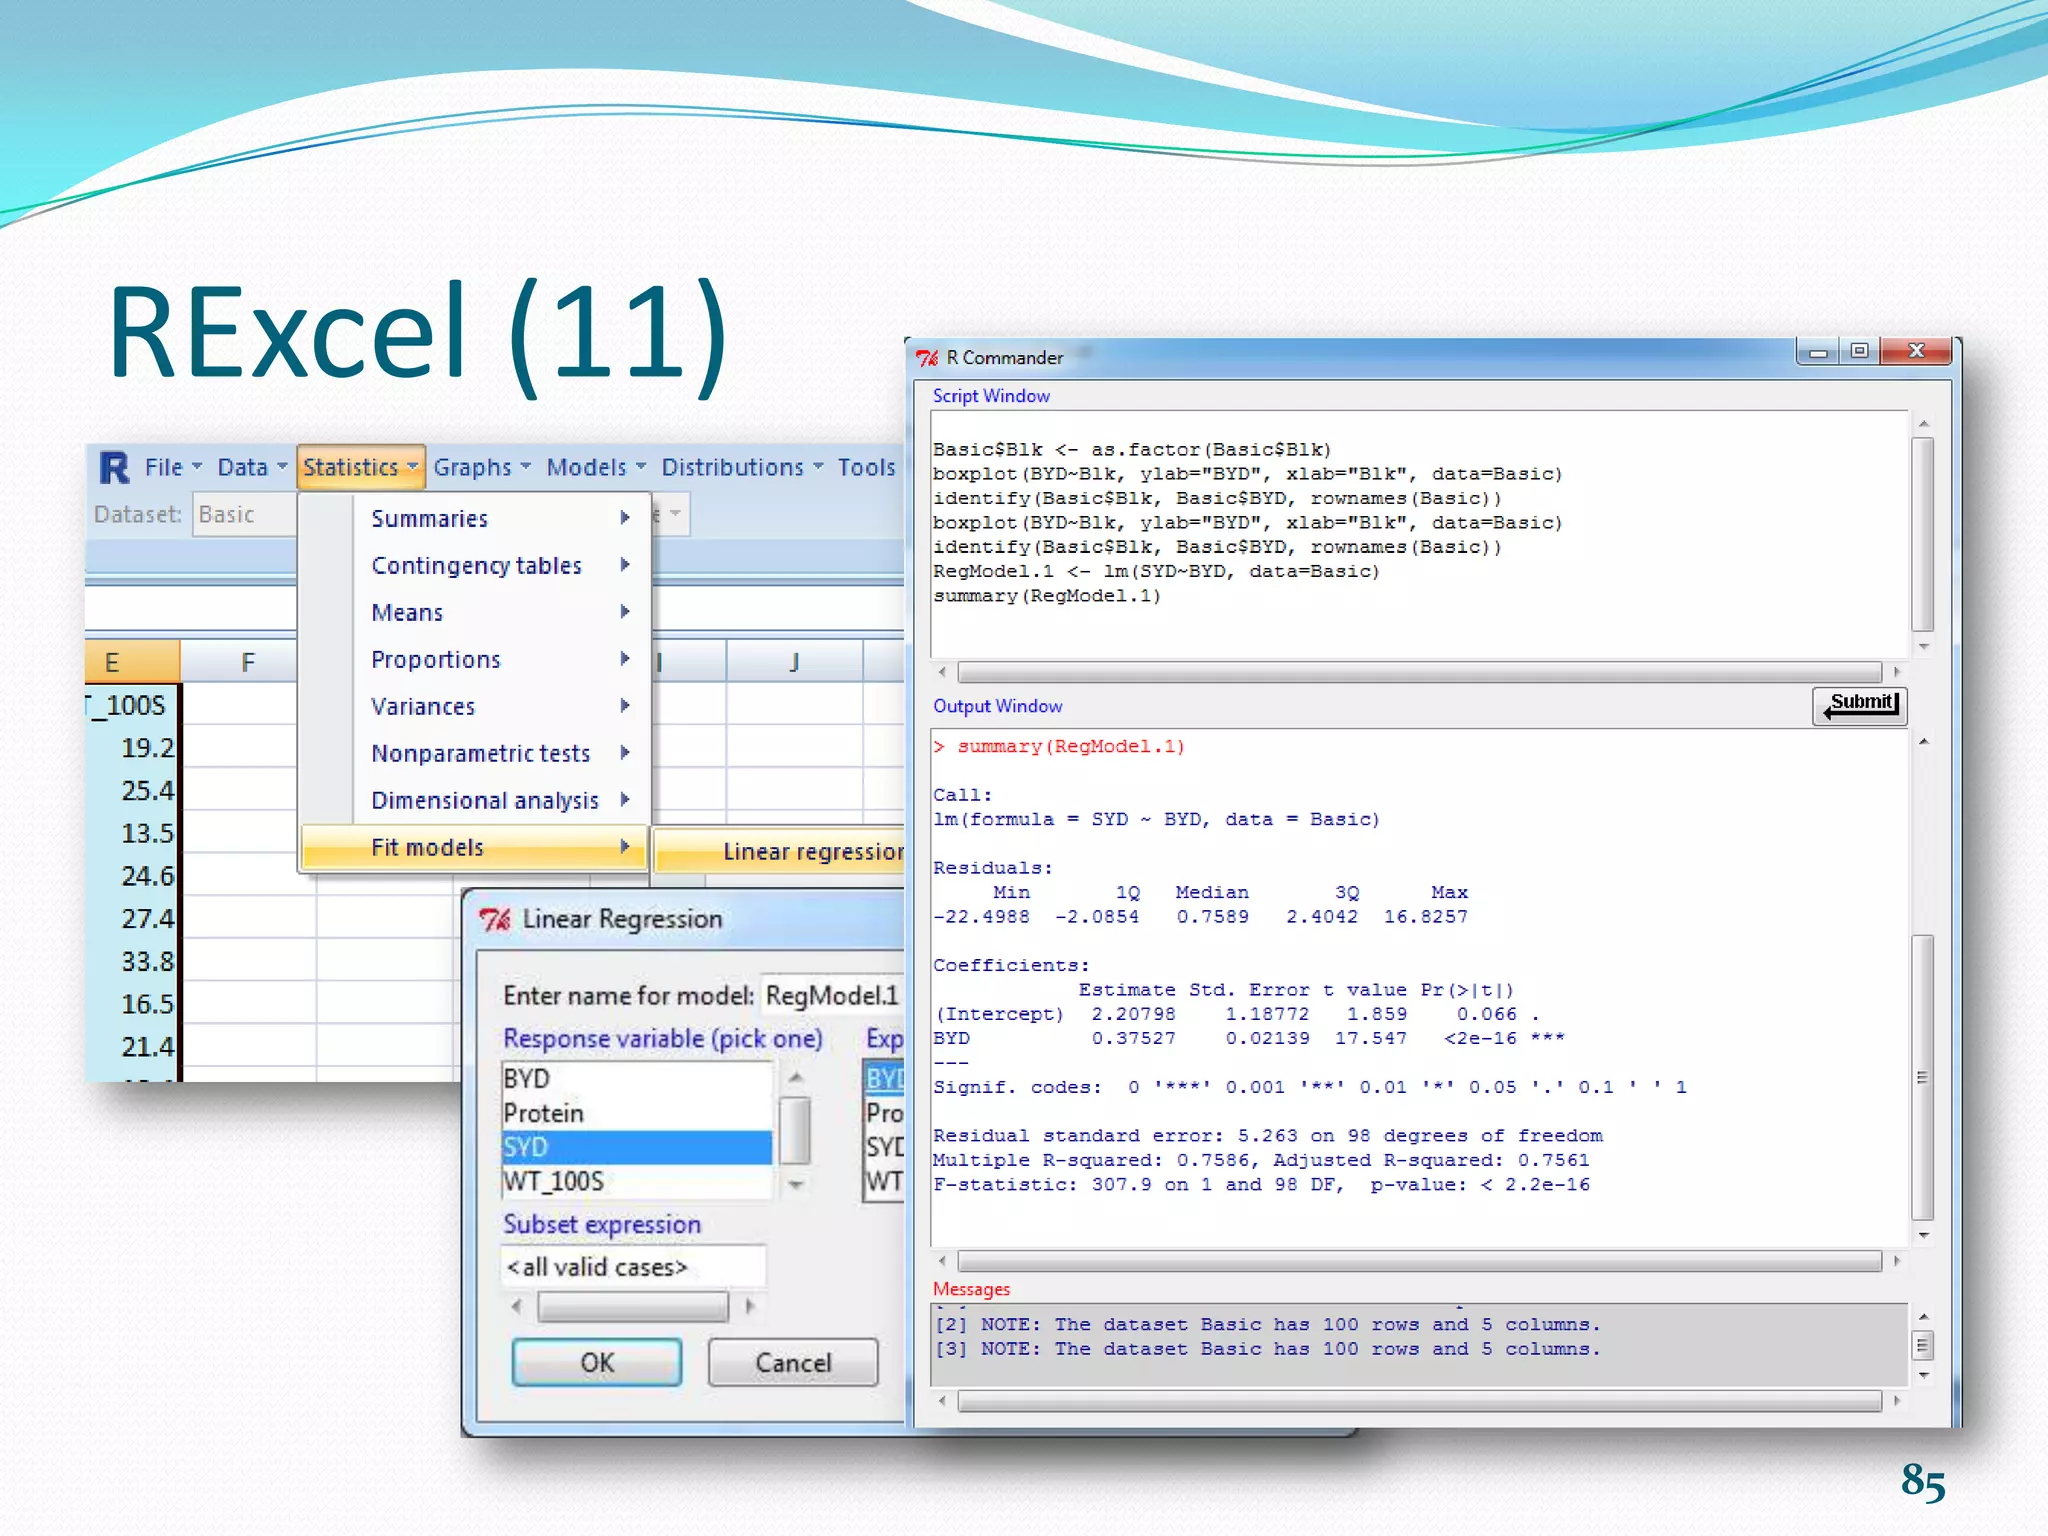Select Protein in response variable list
This screenshot has width=2048, height=1536.
coord(636,1113)
